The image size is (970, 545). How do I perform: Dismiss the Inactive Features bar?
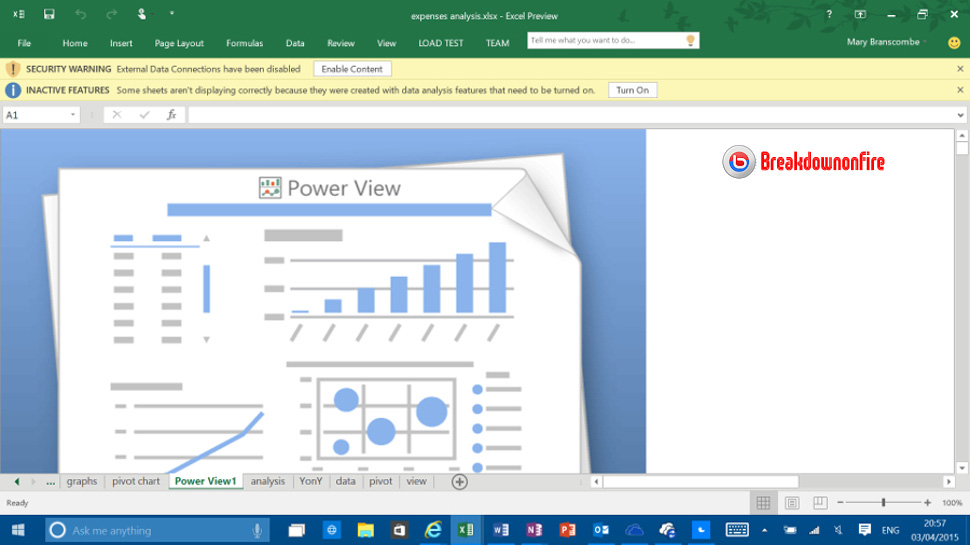(960, 90)
